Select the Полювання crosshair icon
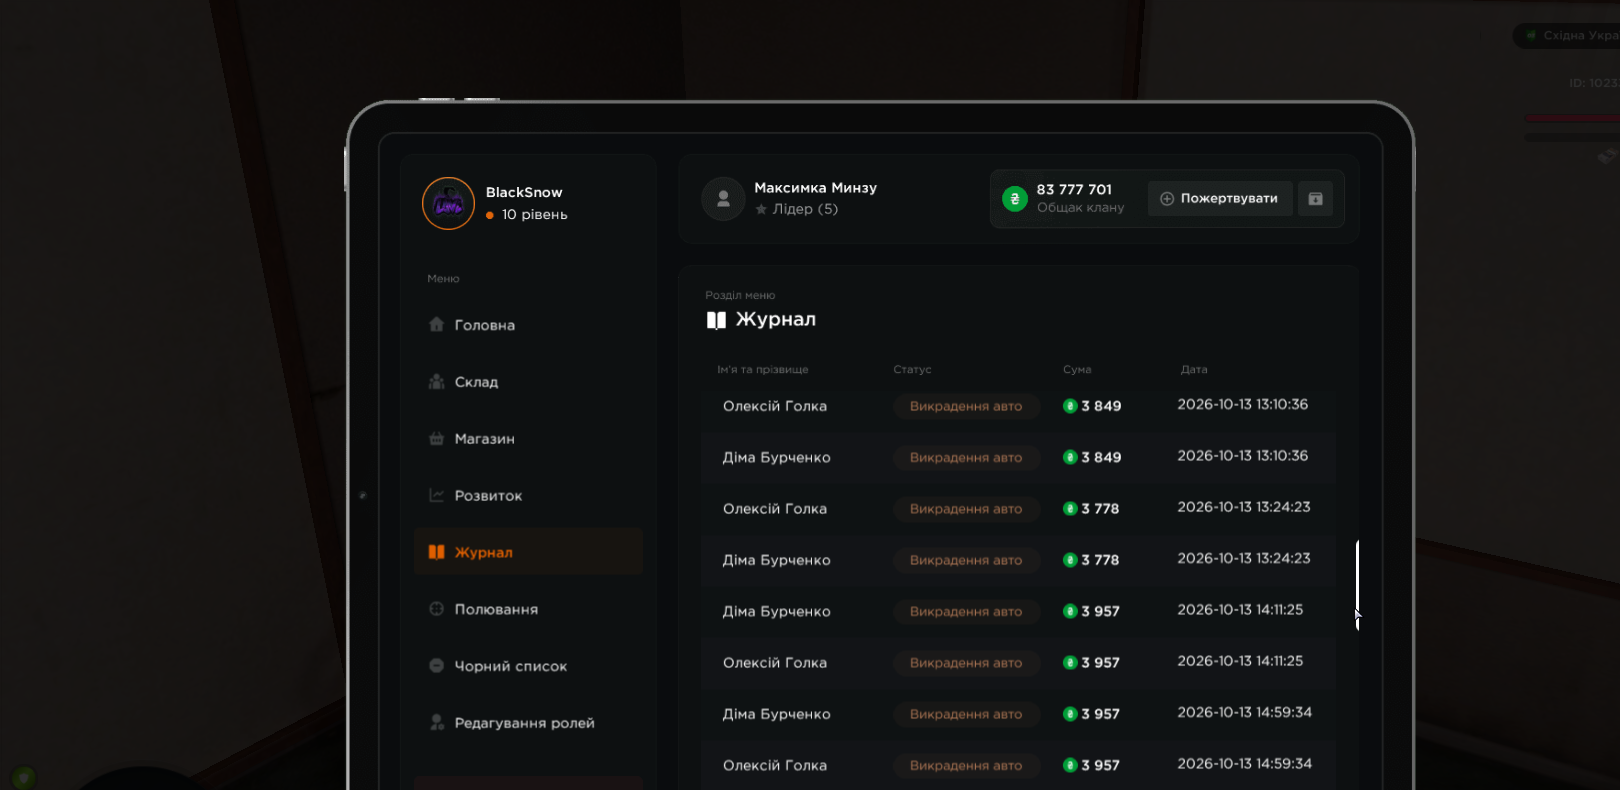 click(436, 608)
